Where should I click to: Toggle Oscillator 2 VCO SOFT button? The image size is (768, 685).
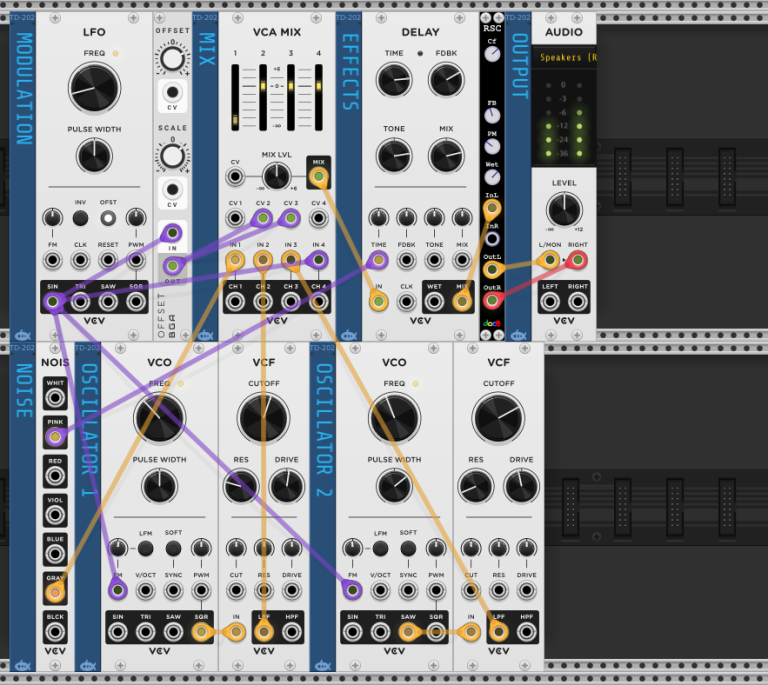click(x=408, y=548)
